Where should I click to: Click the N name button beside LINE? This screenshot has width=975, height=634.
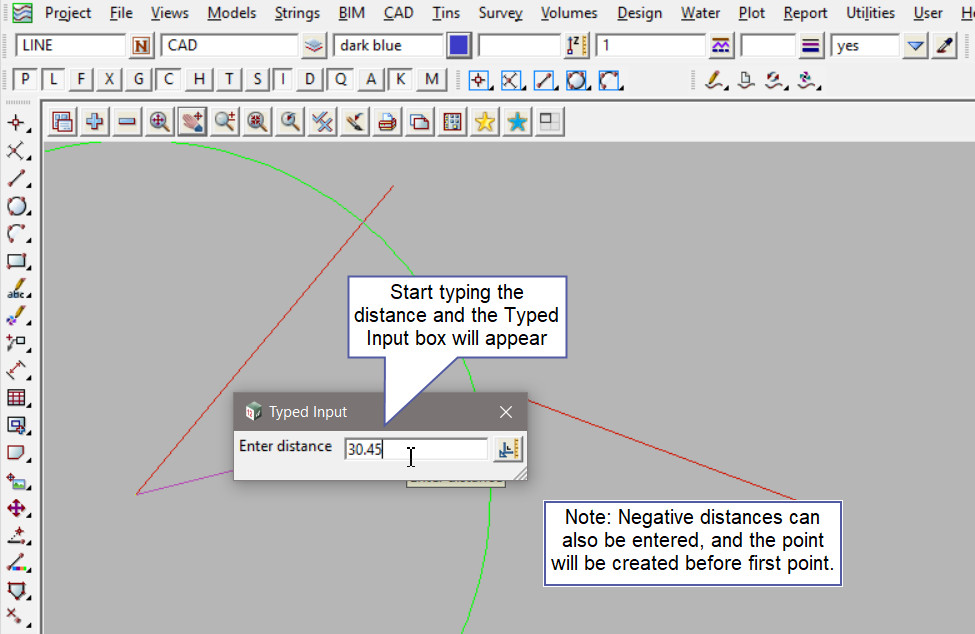point(142,46)
